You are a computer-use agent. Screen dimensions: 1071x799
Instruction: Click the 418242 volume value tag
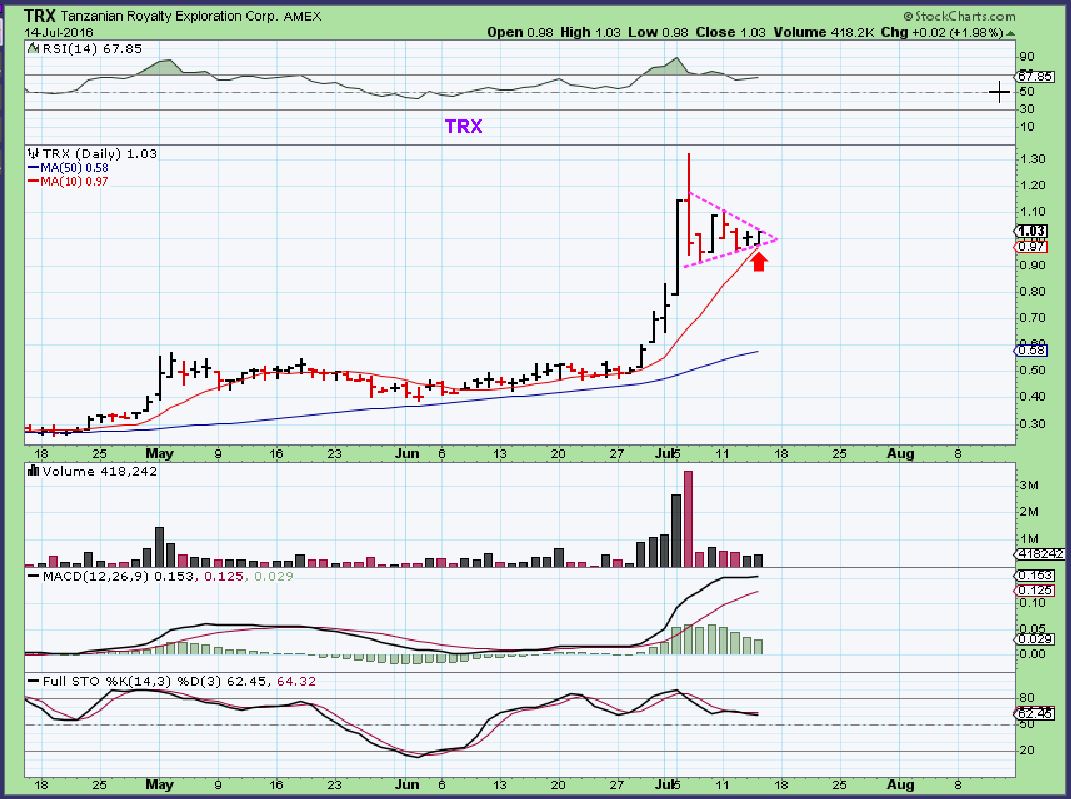[1040, 554]
